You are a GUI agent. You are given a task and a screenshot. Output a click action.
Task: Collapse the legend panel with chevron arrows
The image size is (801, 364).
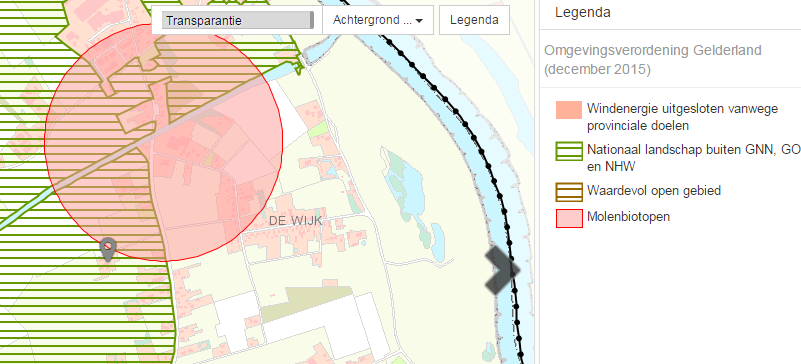click(502, 270)
